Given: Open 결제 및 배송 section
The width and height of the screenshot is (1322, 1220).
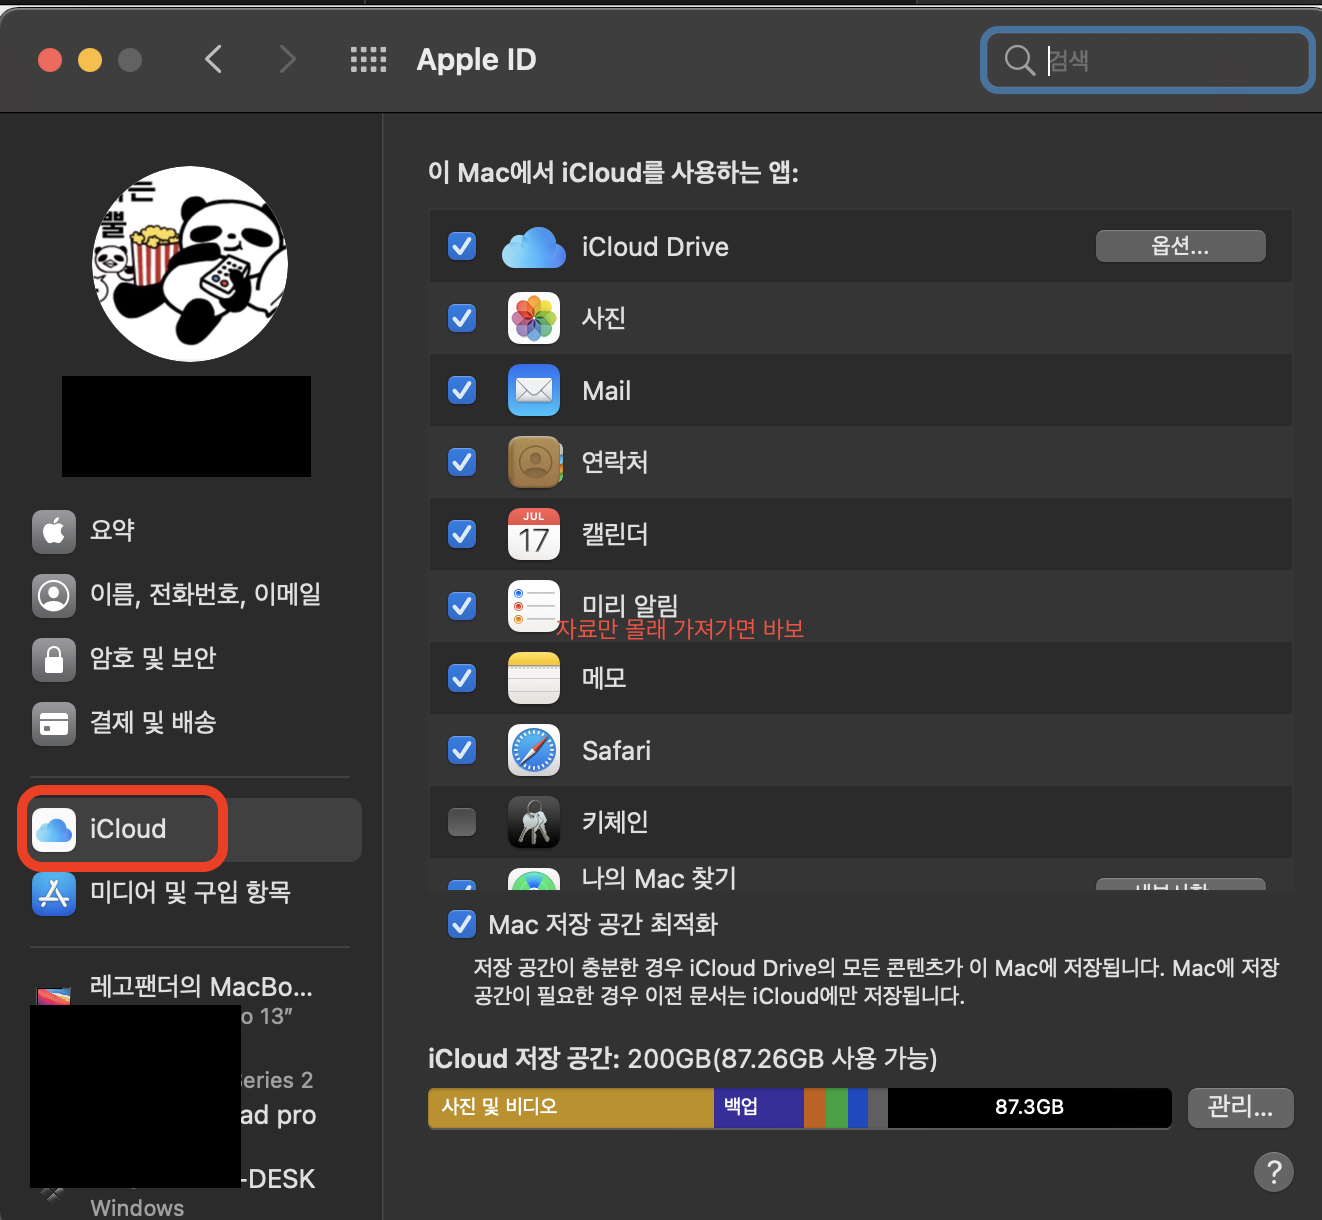Looking at the screenshot, I should click(x=190, y=723).
